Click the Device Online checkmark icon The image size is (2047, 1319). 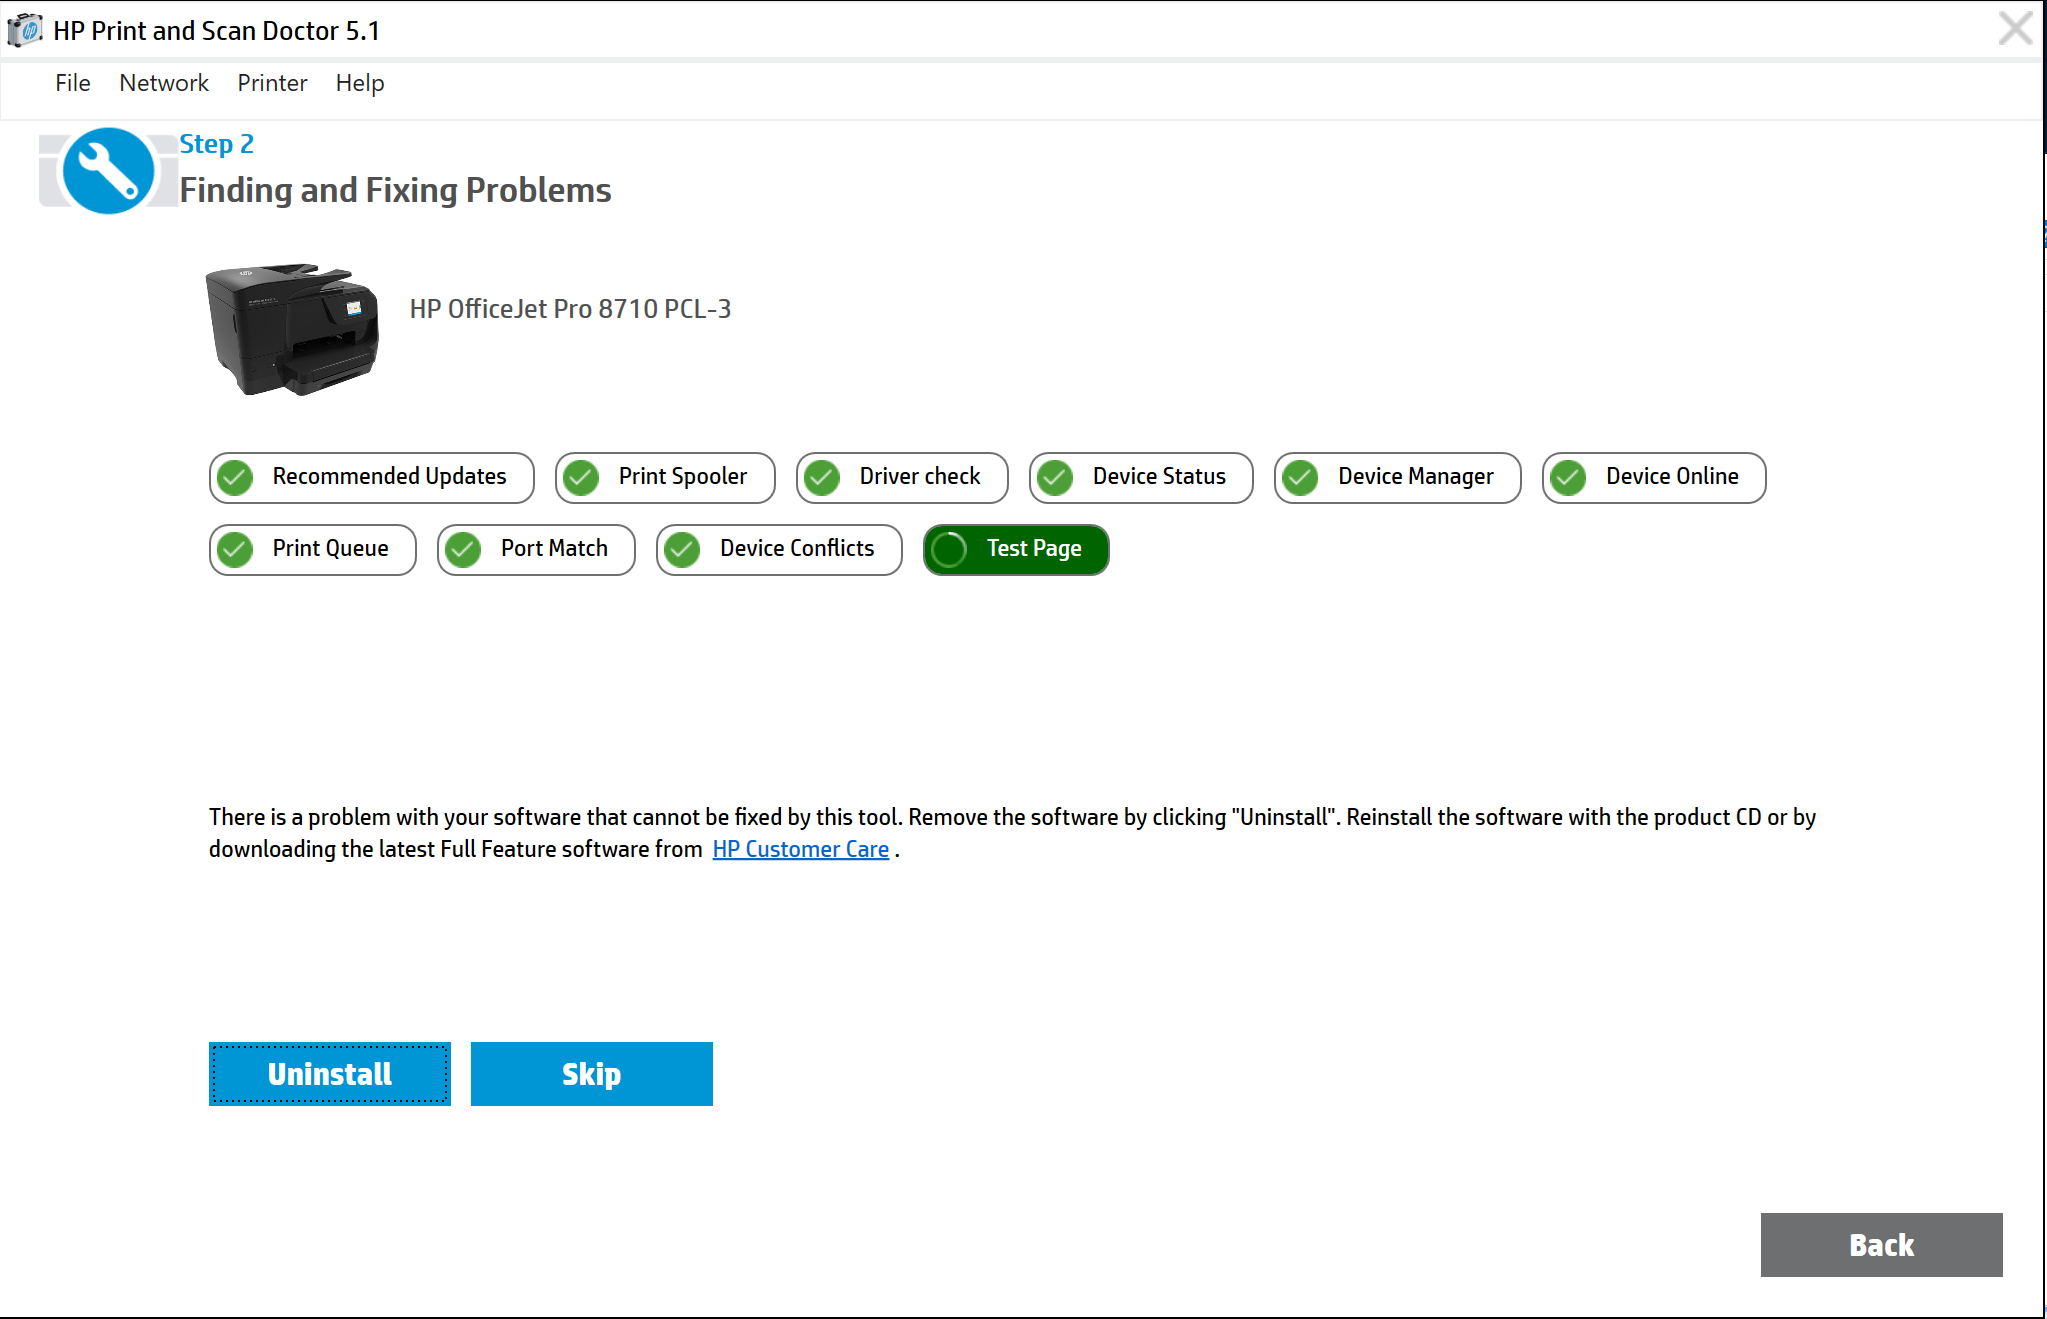1568,478
